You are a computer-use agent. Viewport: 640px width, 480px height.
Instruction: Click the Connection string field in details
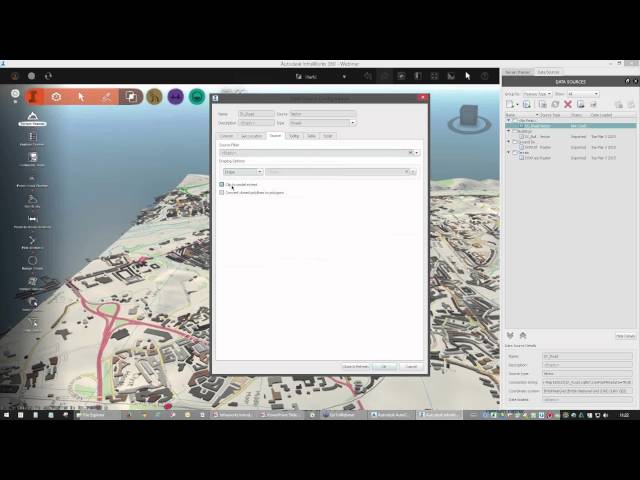(587, 382)
